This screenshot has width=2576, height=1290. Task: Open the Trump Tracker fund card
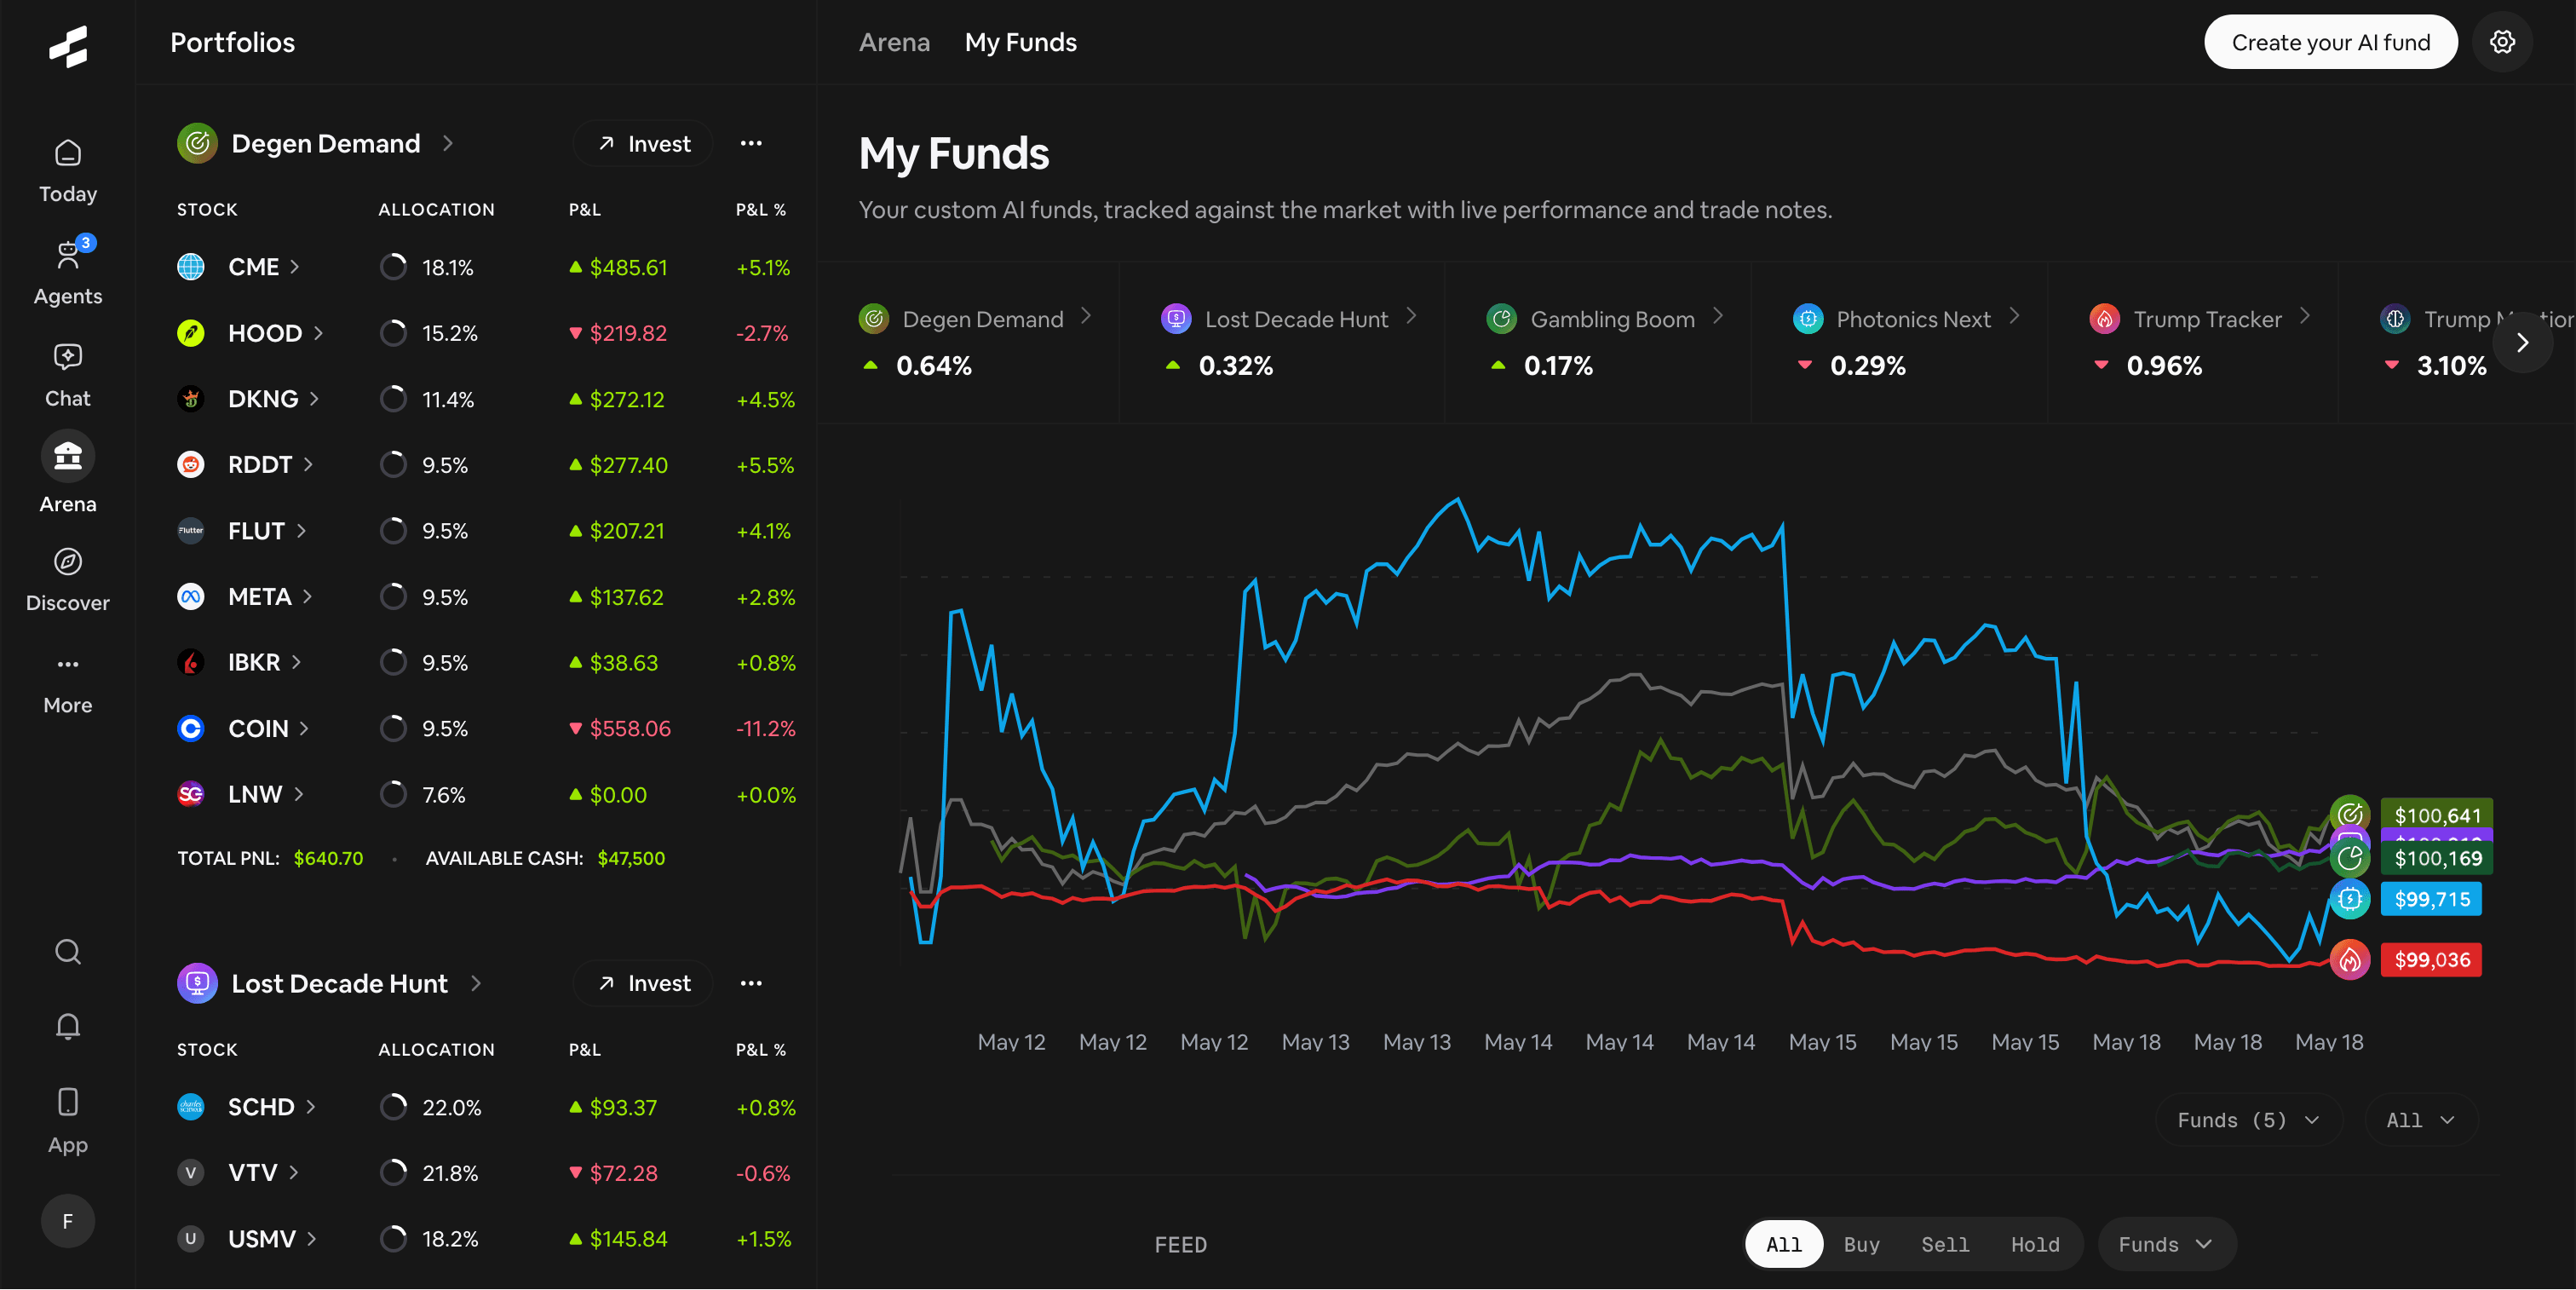(x=2193, y=342)
